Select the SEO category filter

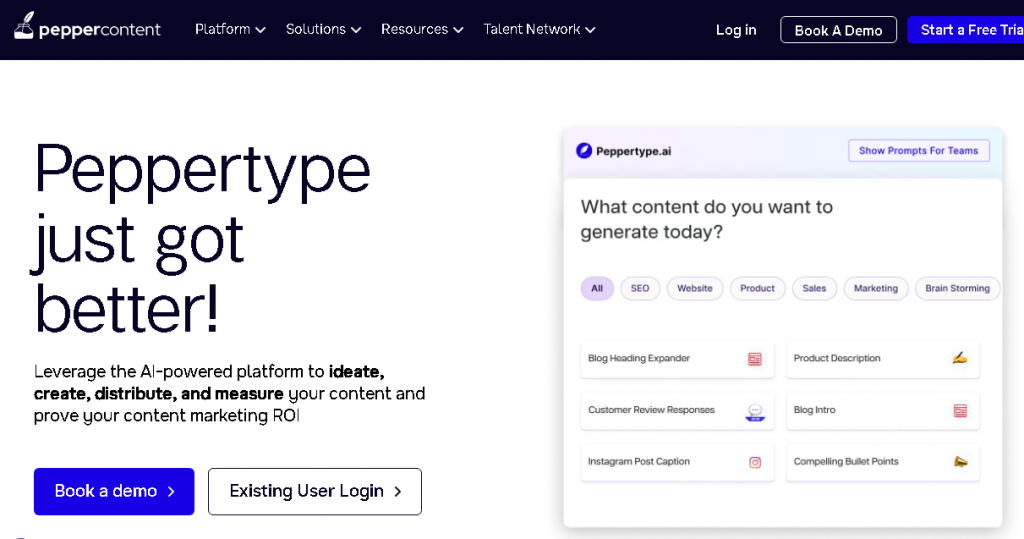point(640,288)
